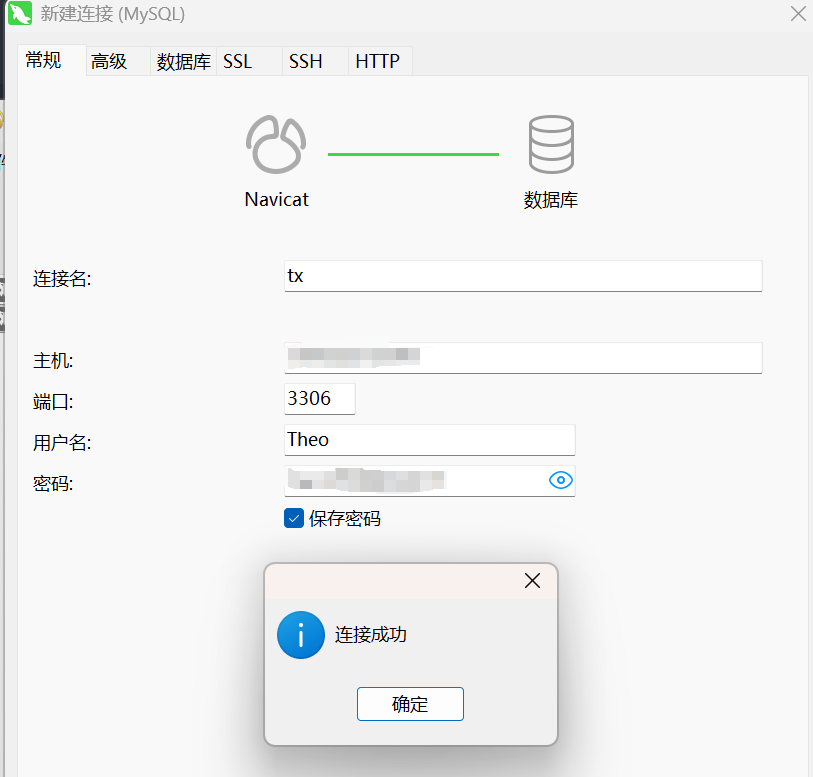Open the HTTP tab
This screenshot has width=813, height=777.
[381, 61]
